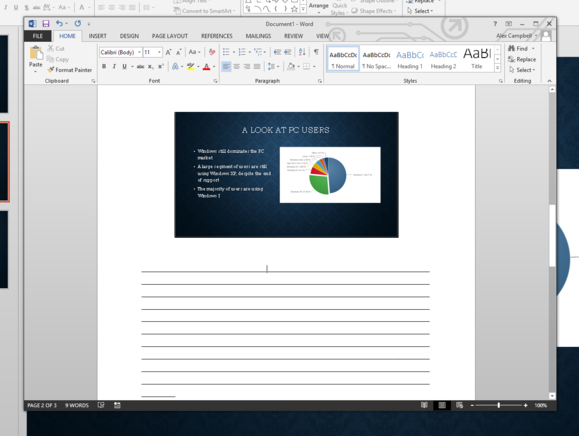
Task: Click the paragraph shading paint bucket
Action: [x=291, y=66]
